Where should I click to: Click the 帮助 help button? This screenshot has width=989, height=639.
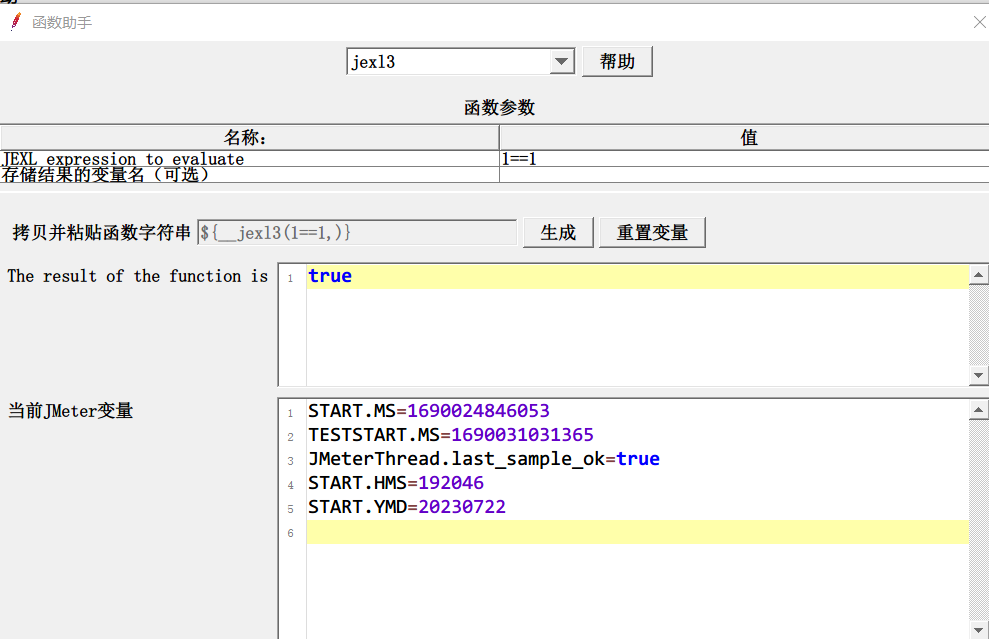(x=617, y=62)
